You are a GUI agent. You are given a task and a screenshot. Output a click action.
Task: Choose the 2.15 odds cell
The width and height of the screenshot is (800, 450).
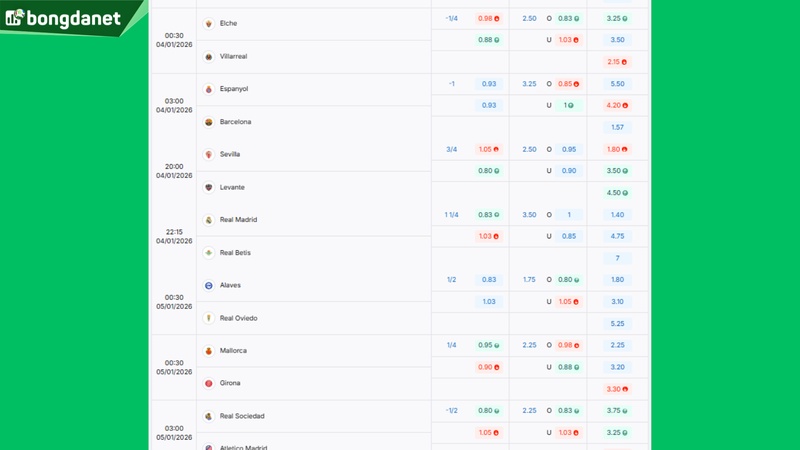[x=616, y=62]
